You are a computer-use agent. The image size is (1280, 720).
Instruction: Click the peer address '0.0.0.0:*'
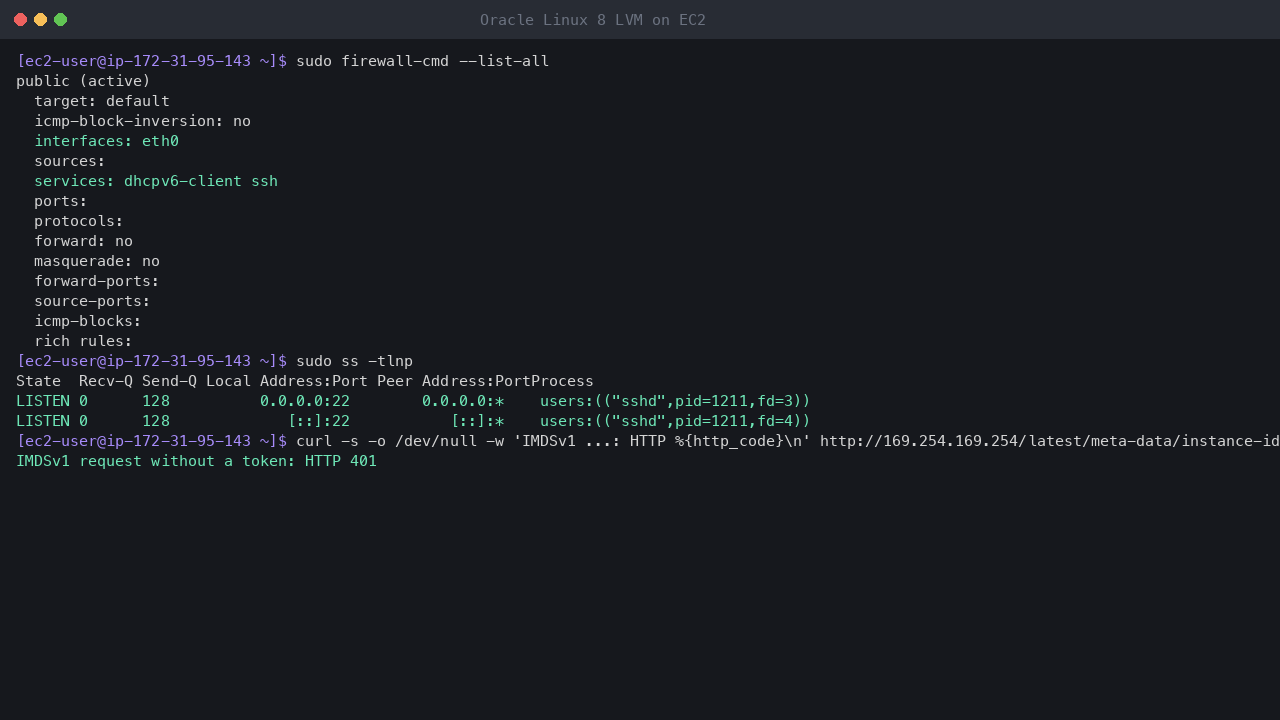pyautogui.click(x=463, y=401)
